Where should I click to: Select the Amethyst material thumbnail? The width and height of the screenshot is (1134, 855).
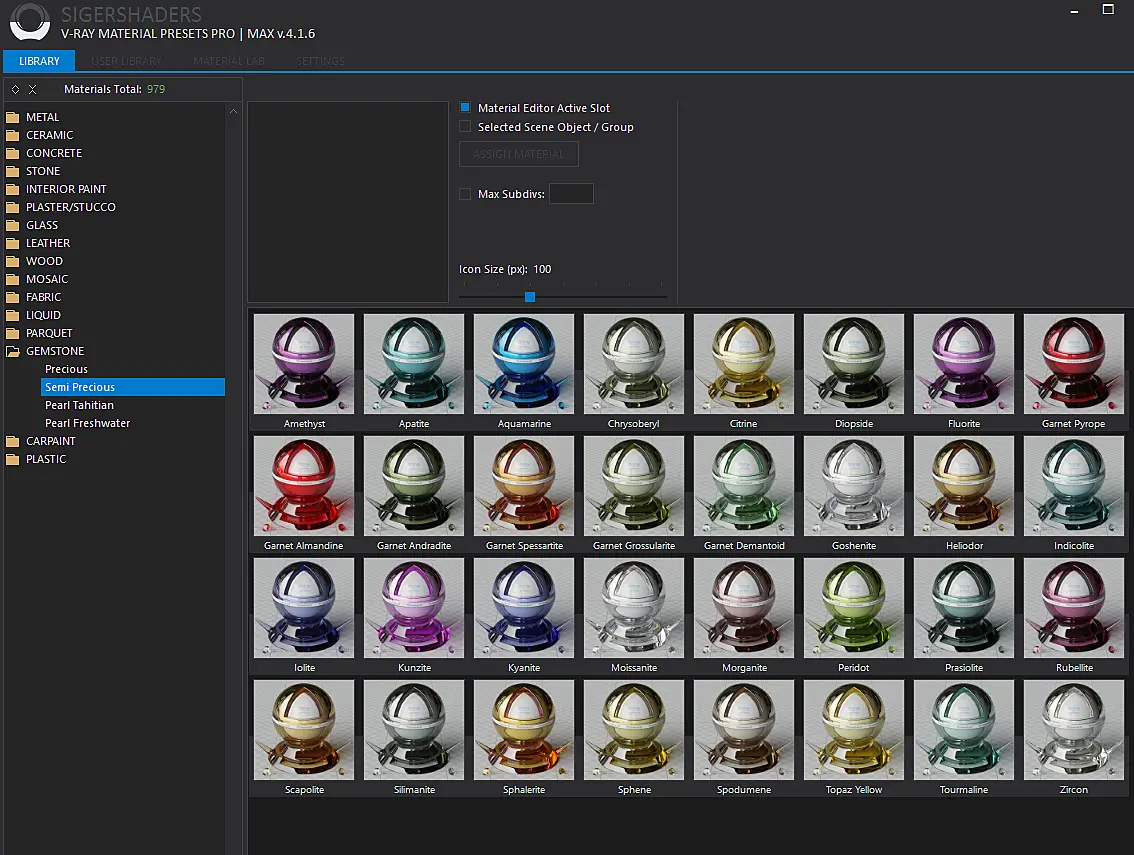tap(304, 364)
